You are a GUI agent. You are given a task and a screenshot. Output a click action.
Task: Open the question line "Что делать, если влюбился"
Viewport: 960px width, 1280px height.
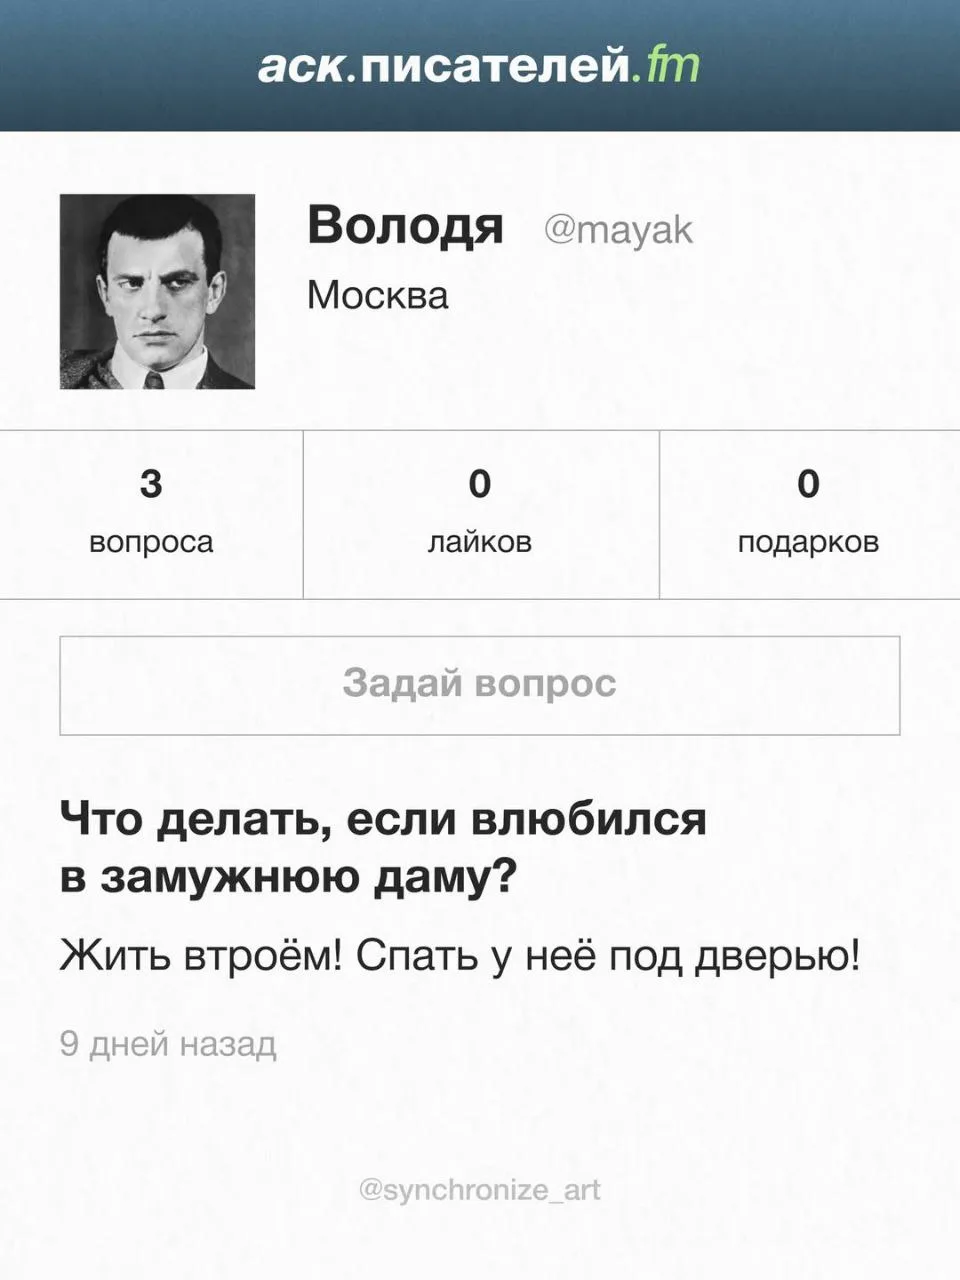pos(383,819)
